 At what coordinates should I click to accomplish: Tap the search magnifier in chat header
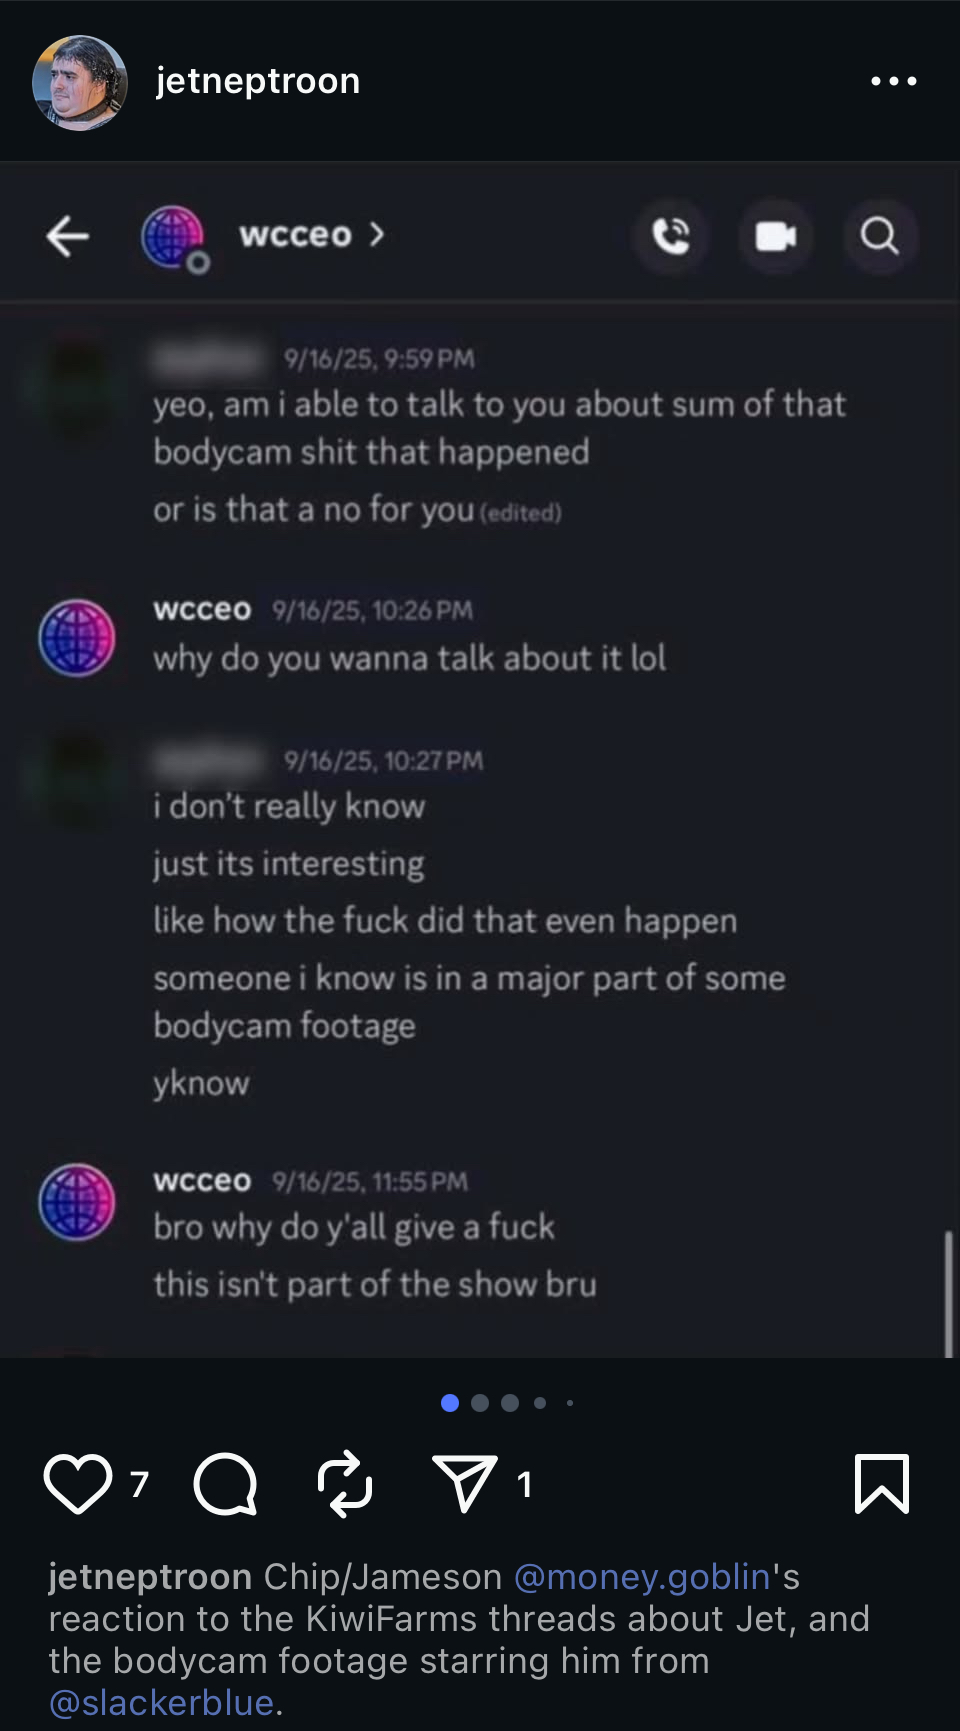click(880, 236)
